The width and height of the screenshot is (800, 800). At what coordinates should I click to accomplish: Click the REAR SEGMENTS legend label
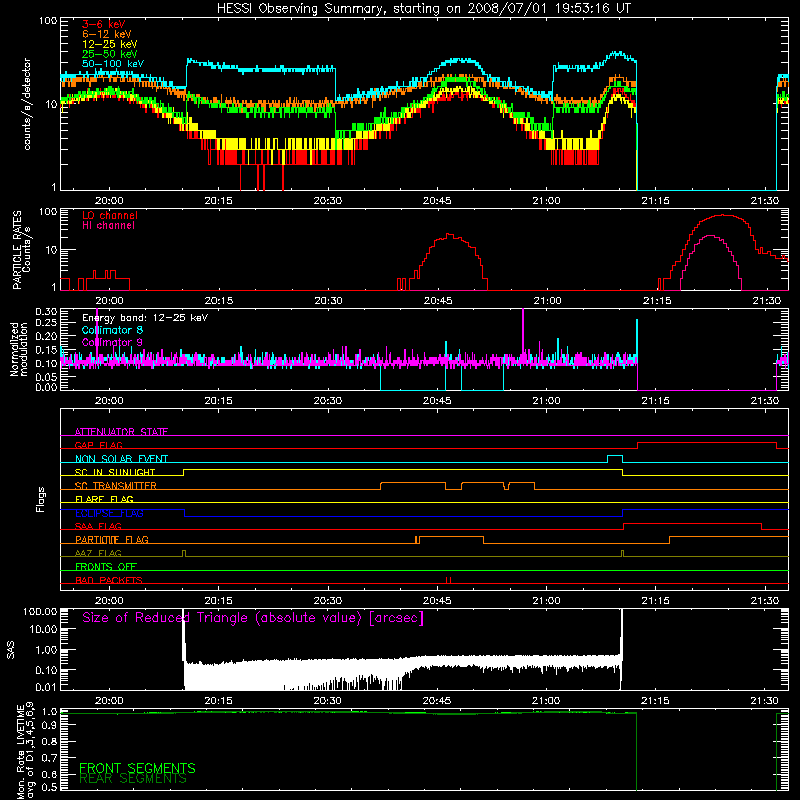[x=133, y=779]
